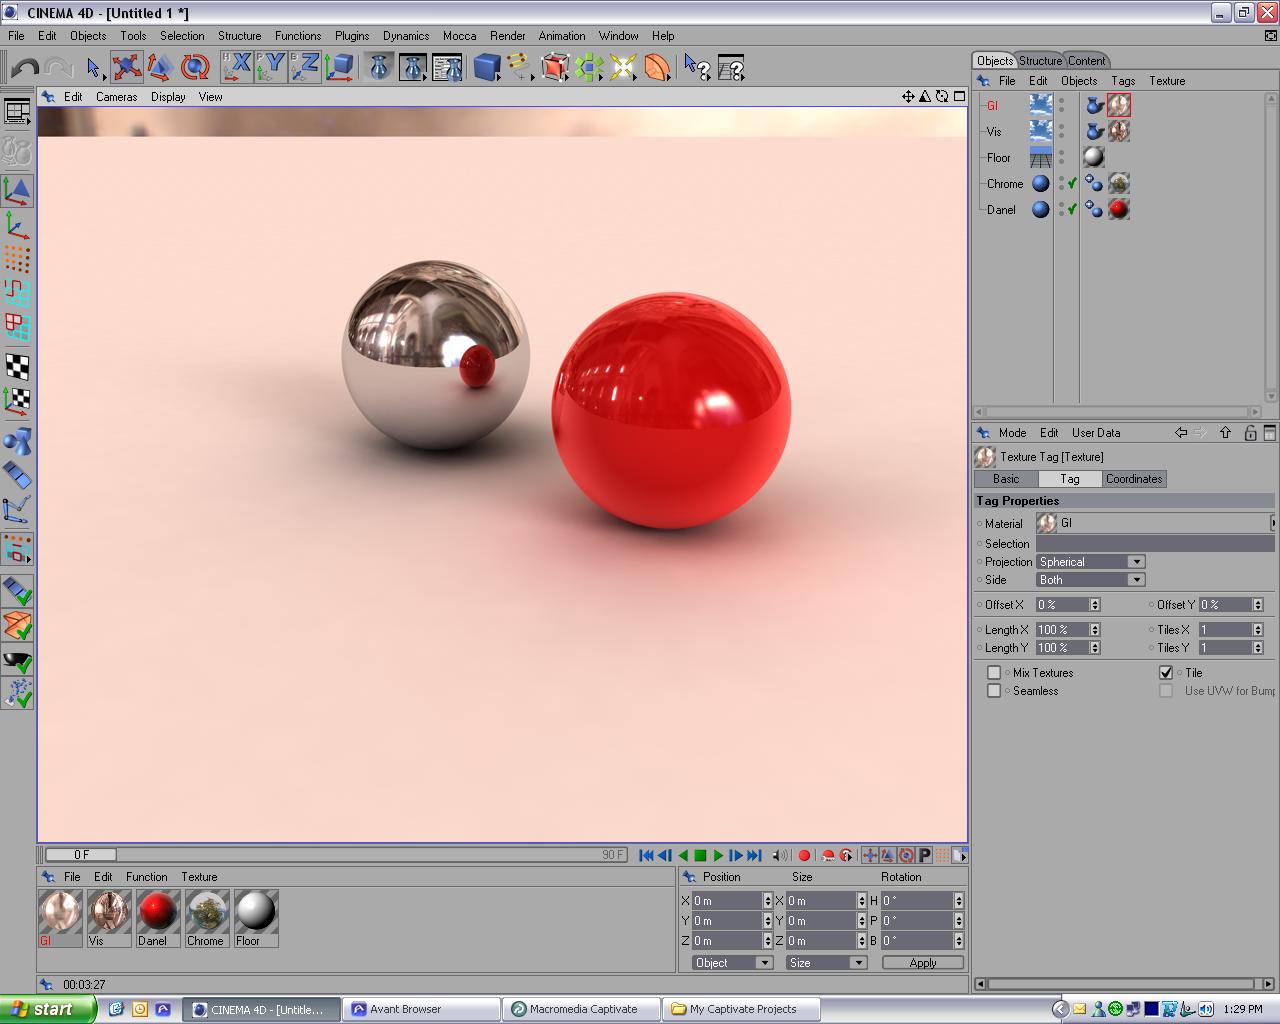Enable the Mix Textures checkbox

(993, 672)
